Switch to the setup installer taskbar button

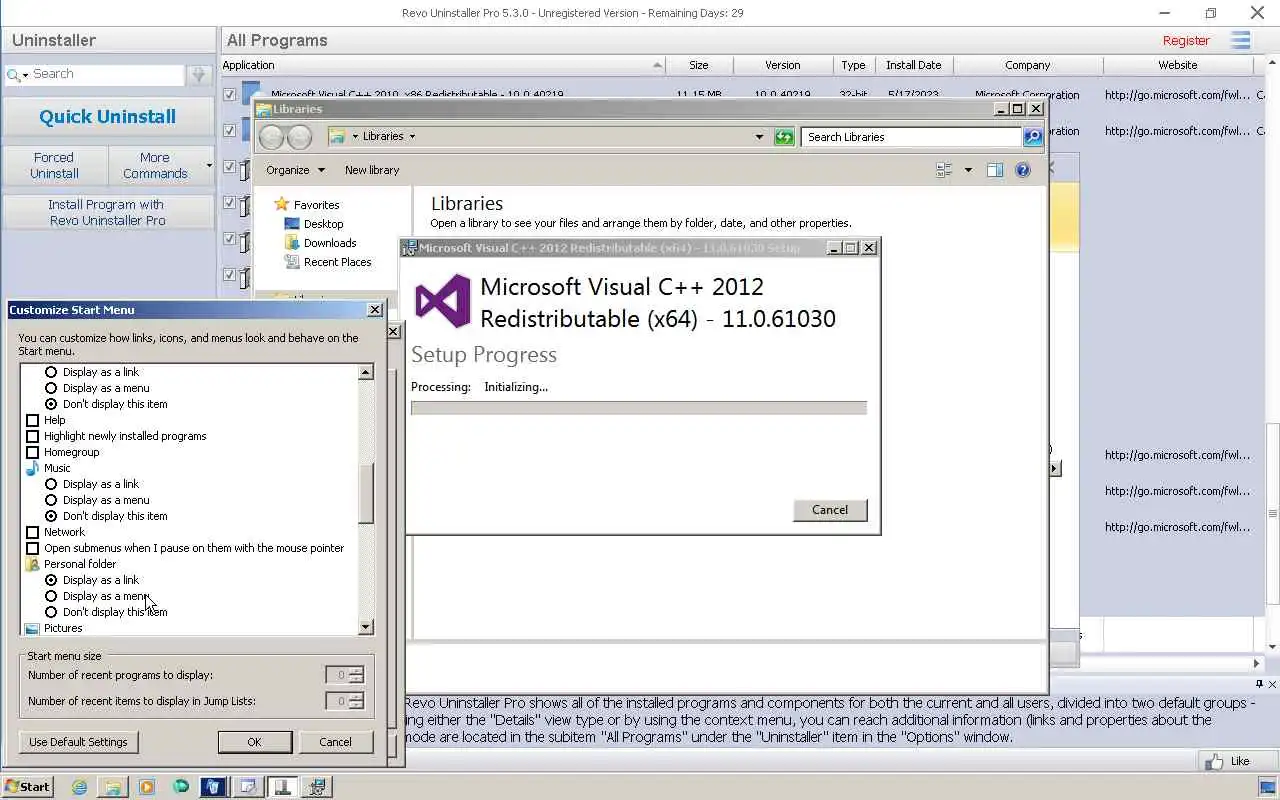pyautogui.click(x=317, y=787)
